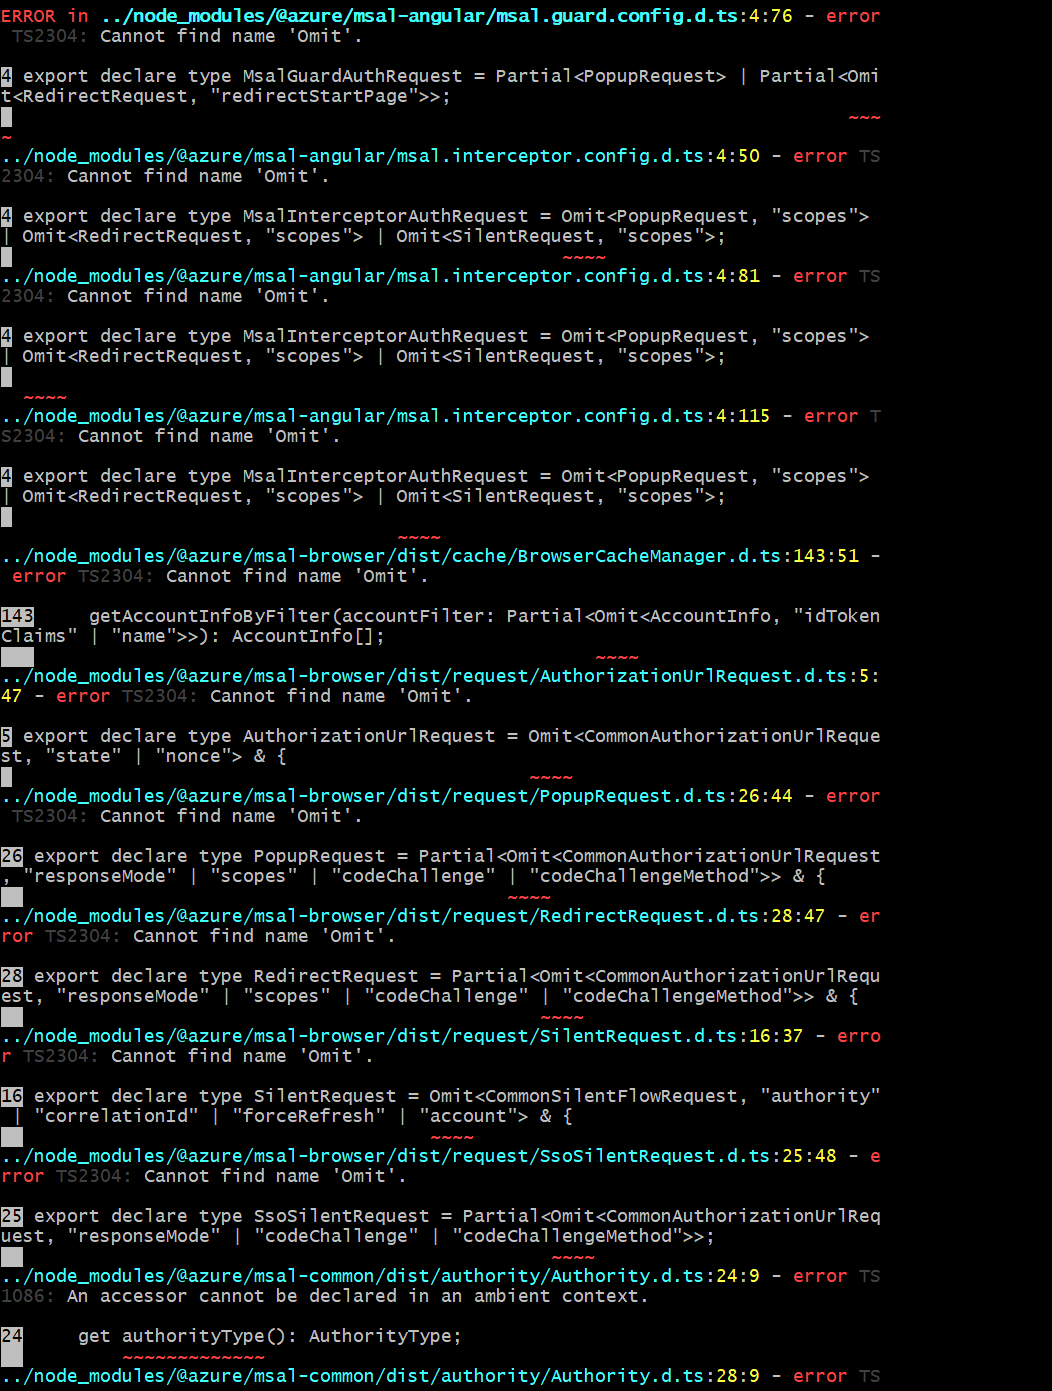Click line number 25 beside SsoSilentRequest

point(12,1215)
